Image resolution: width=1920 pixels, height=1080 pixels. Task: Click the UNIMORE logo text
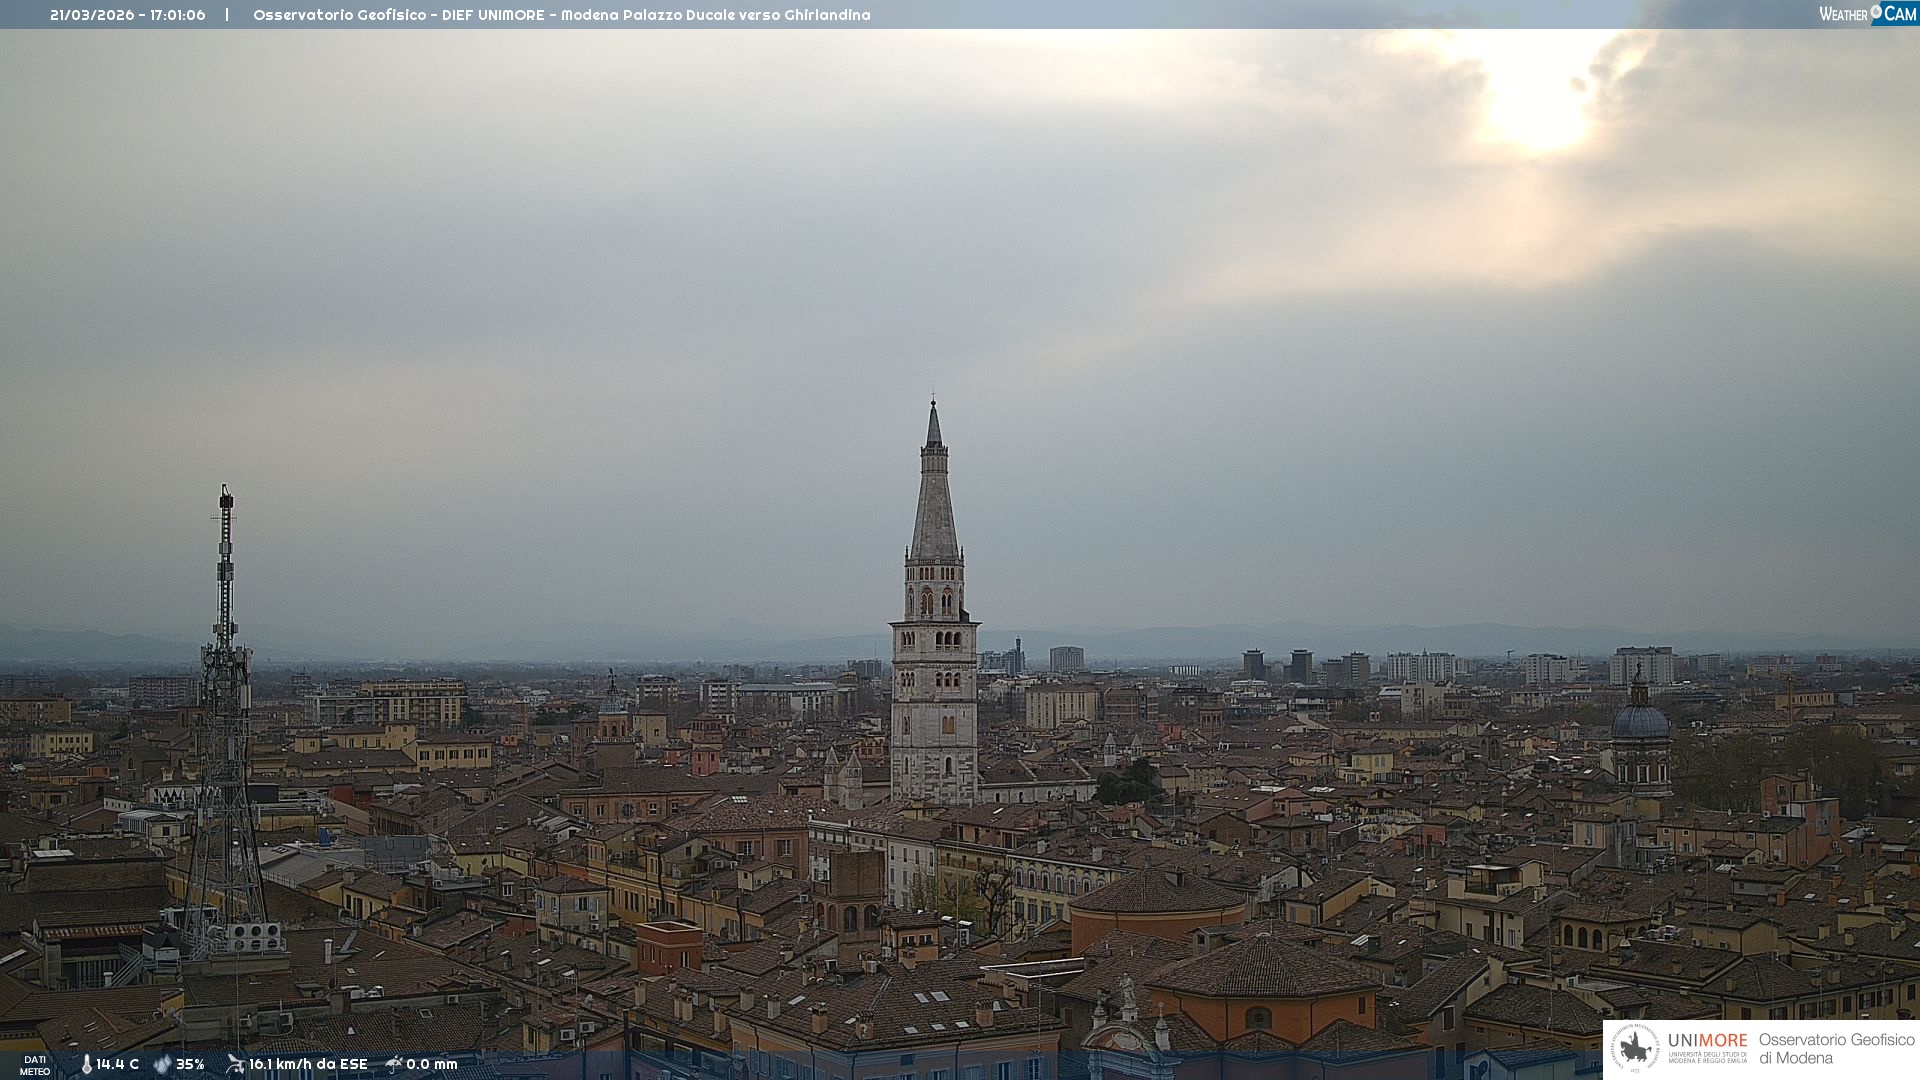[1707, 1041]
